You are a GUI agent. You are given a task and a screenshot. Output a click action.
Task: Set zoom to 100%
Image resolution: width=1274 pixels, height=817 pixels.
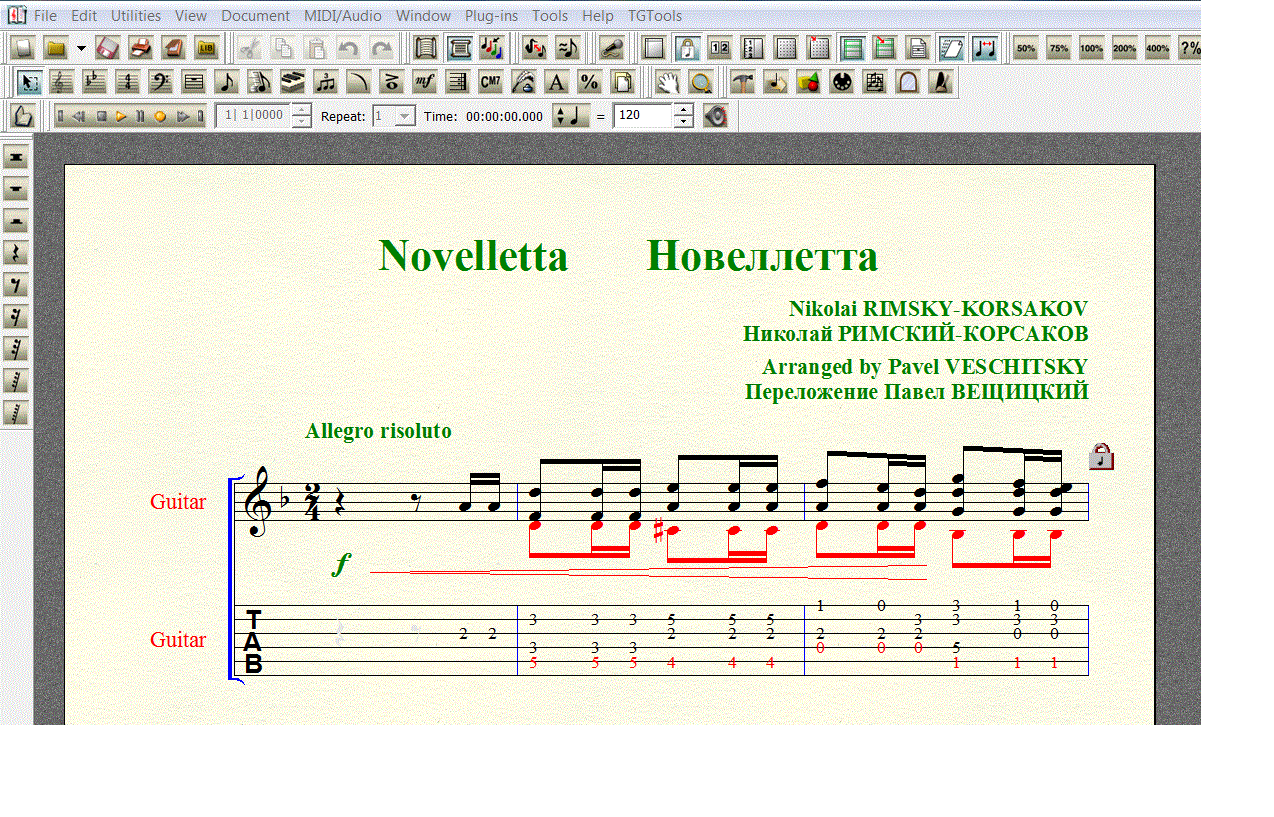coord(1091,48)
